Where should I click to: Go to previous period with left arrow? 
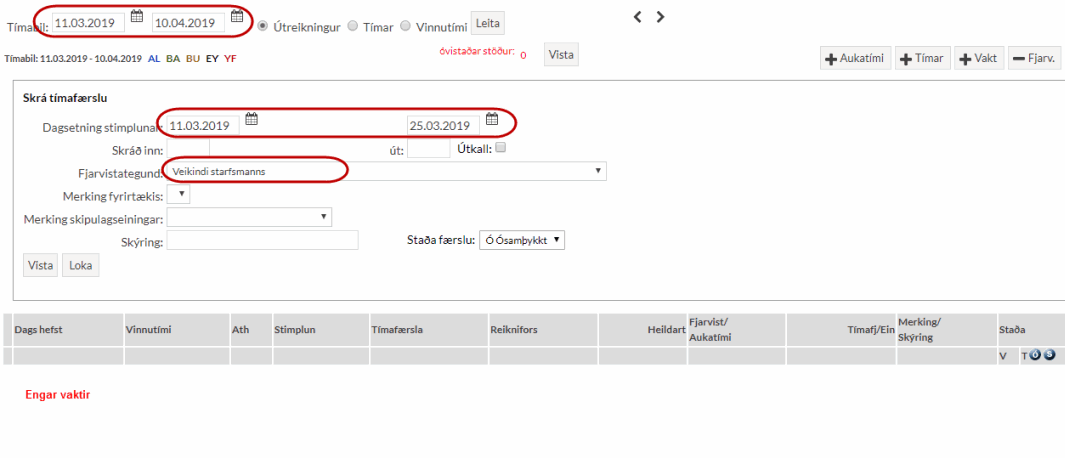[x=638, y=17]
